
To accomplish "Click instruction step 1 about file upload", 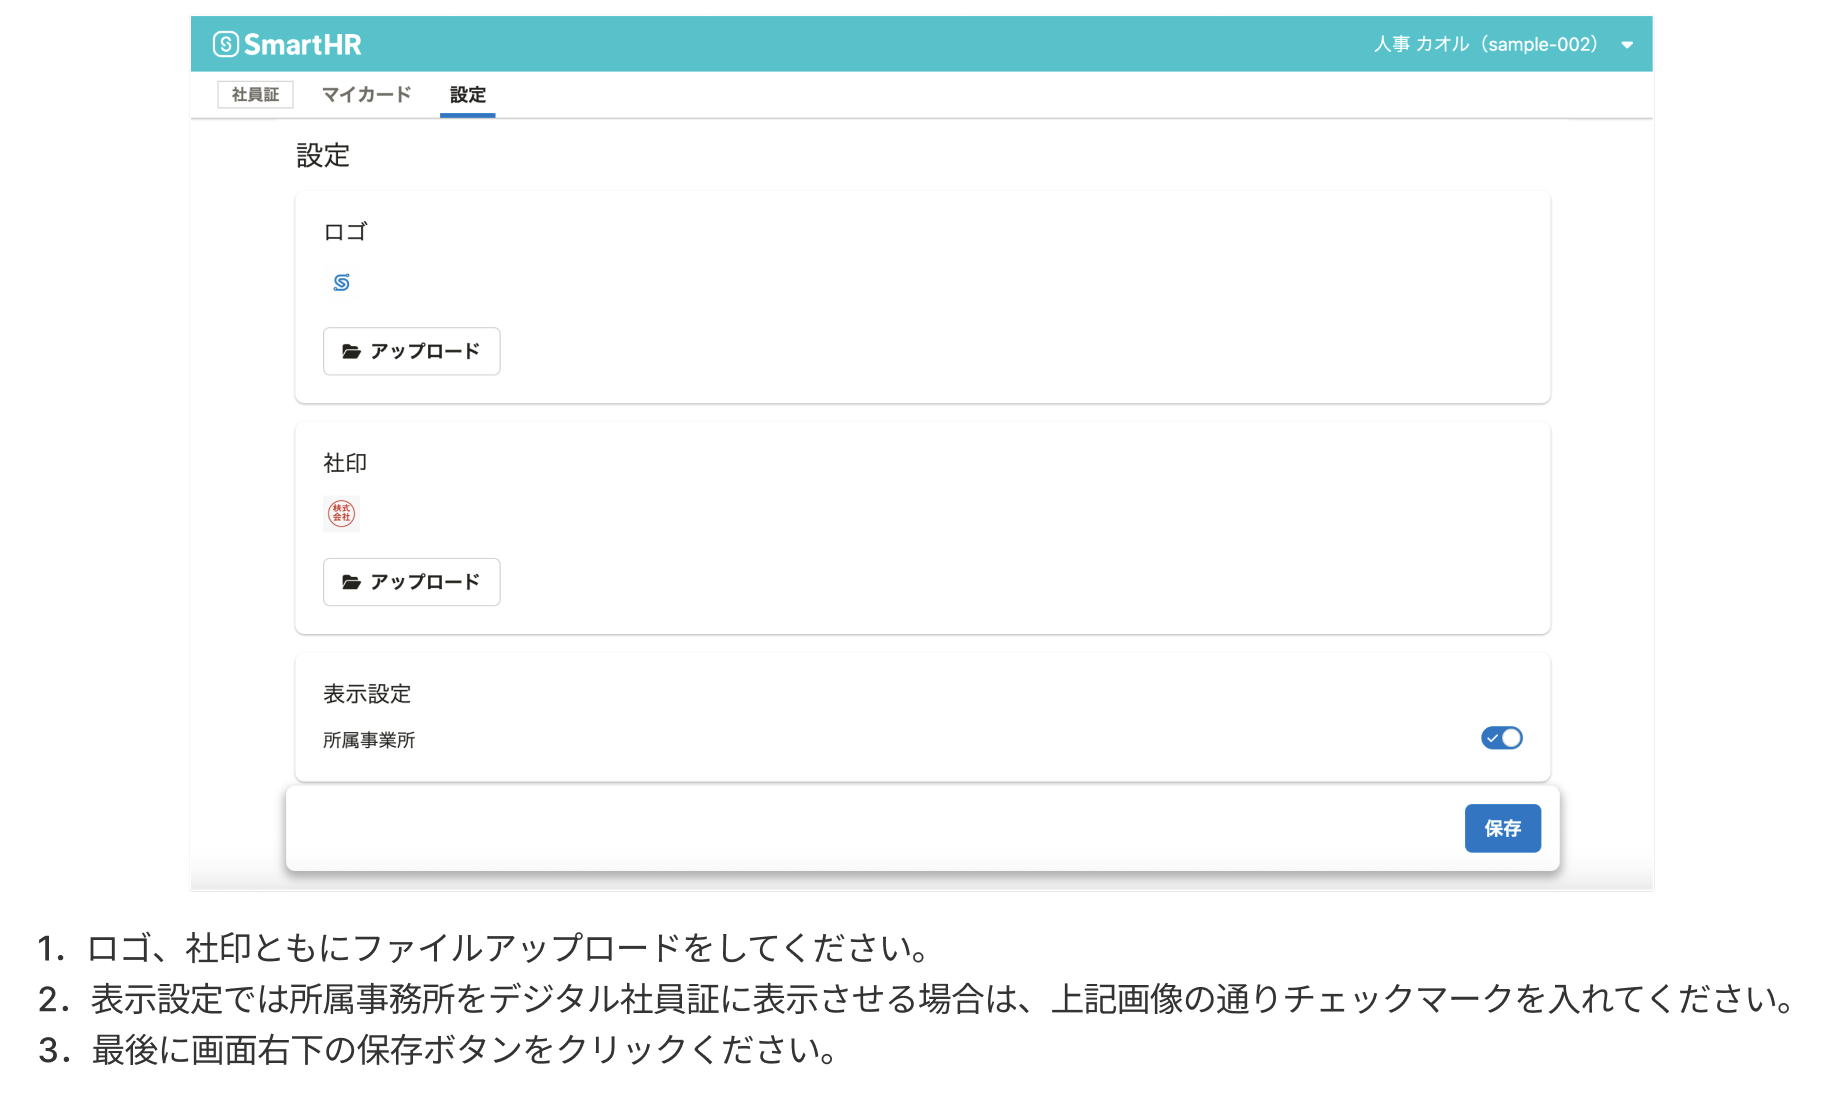I will tap(485, 947).
